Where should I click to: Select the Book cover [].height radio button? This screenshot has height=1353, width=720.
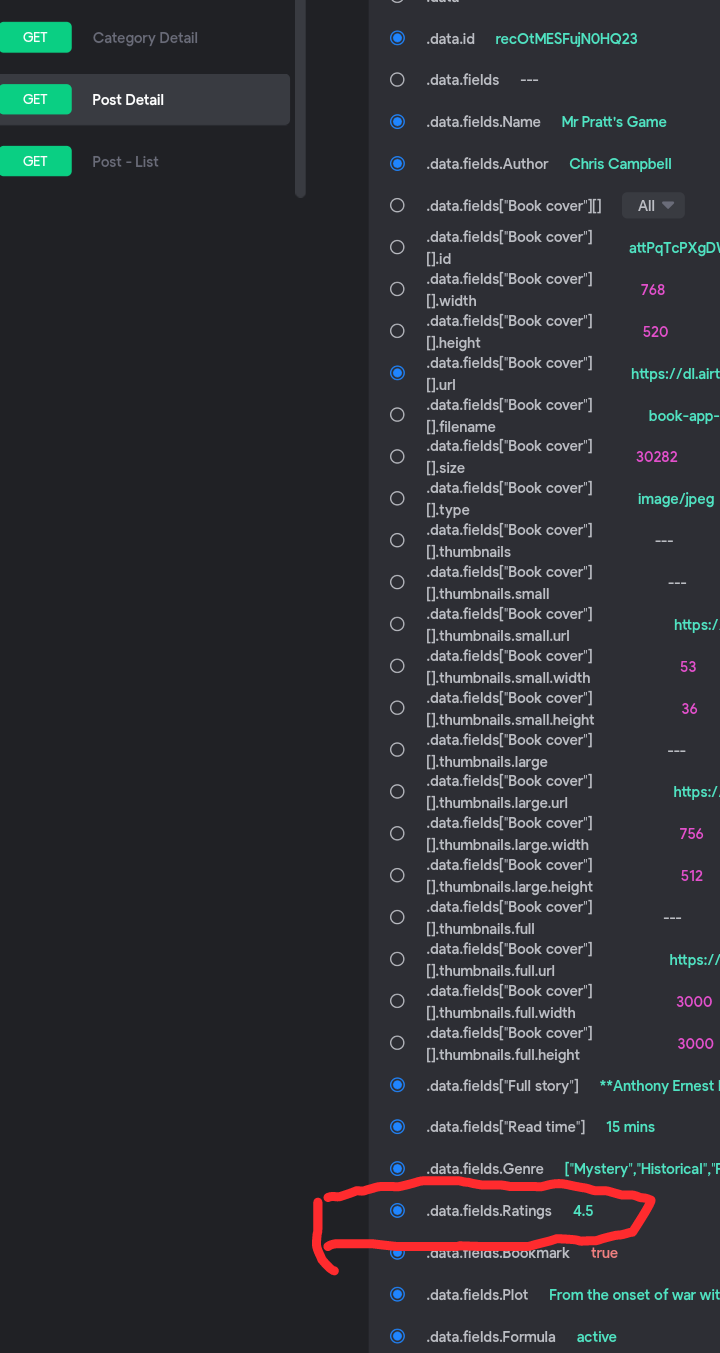(x=397, y=331)
